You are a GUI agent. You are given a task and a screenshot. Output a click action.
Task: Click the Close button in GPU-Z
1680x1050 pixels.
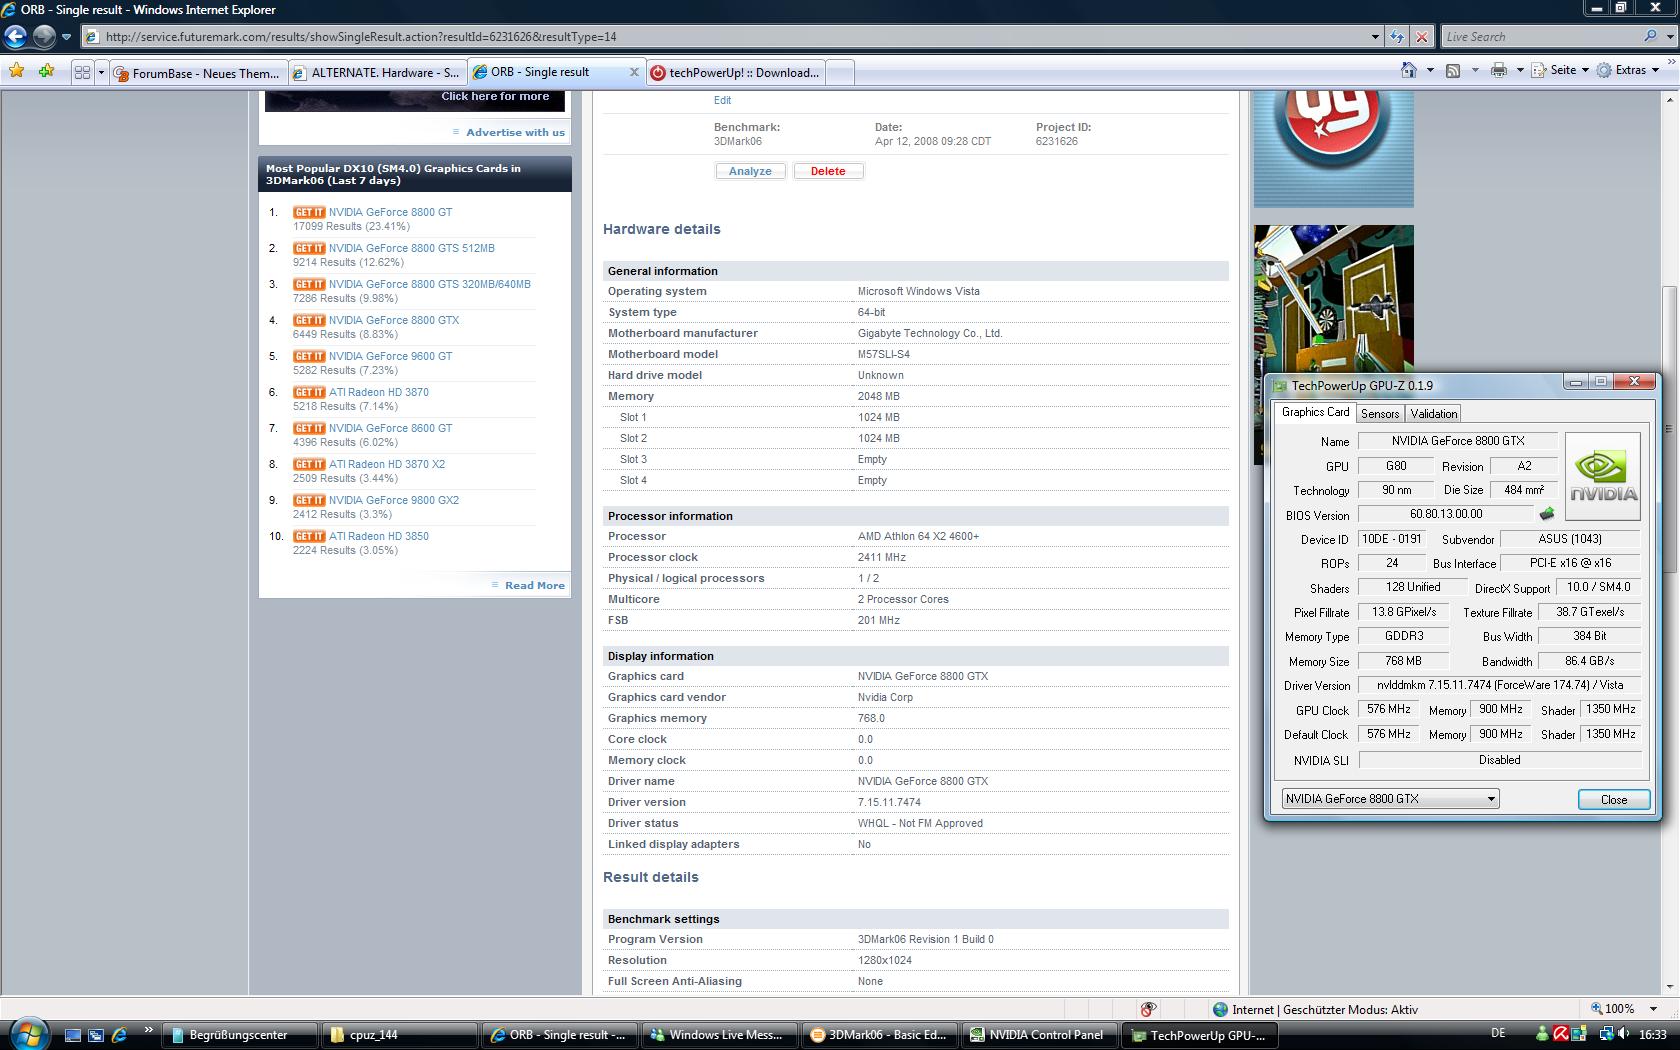(1613, 799)
